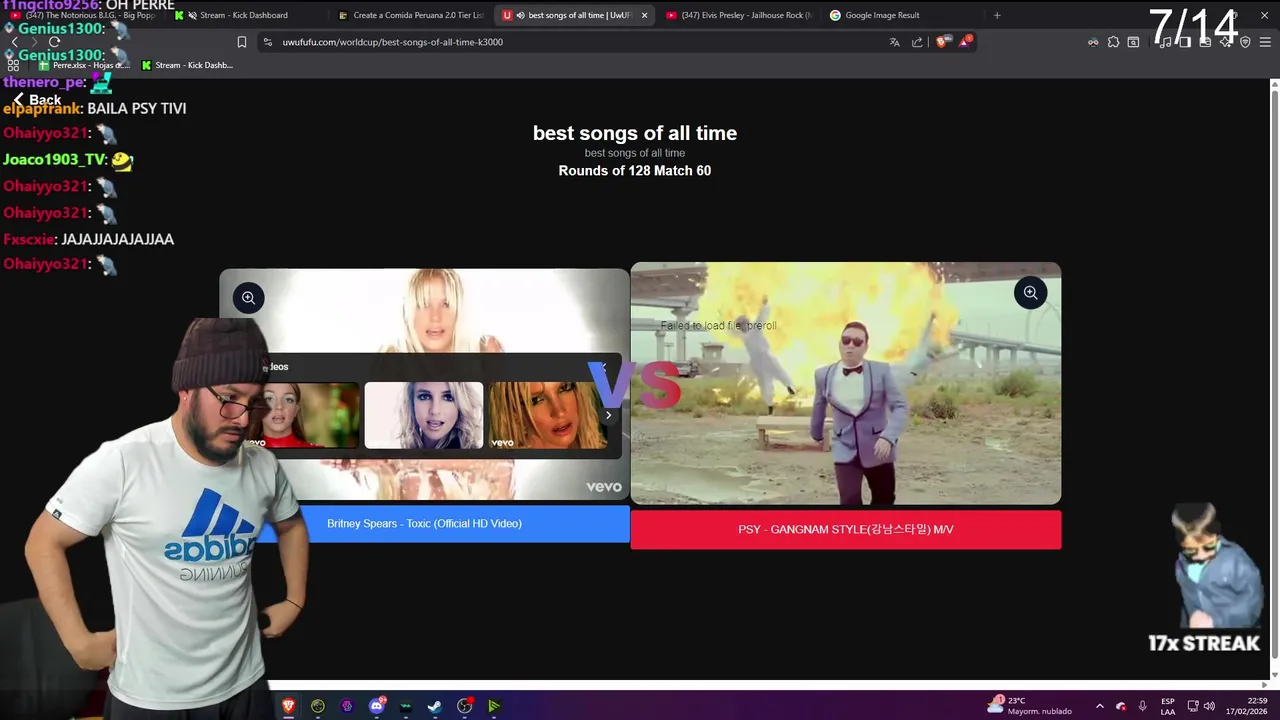The image size is (1280, 720).
Task: Play the PSY Gangnam Style video
Action: (846, 384)
